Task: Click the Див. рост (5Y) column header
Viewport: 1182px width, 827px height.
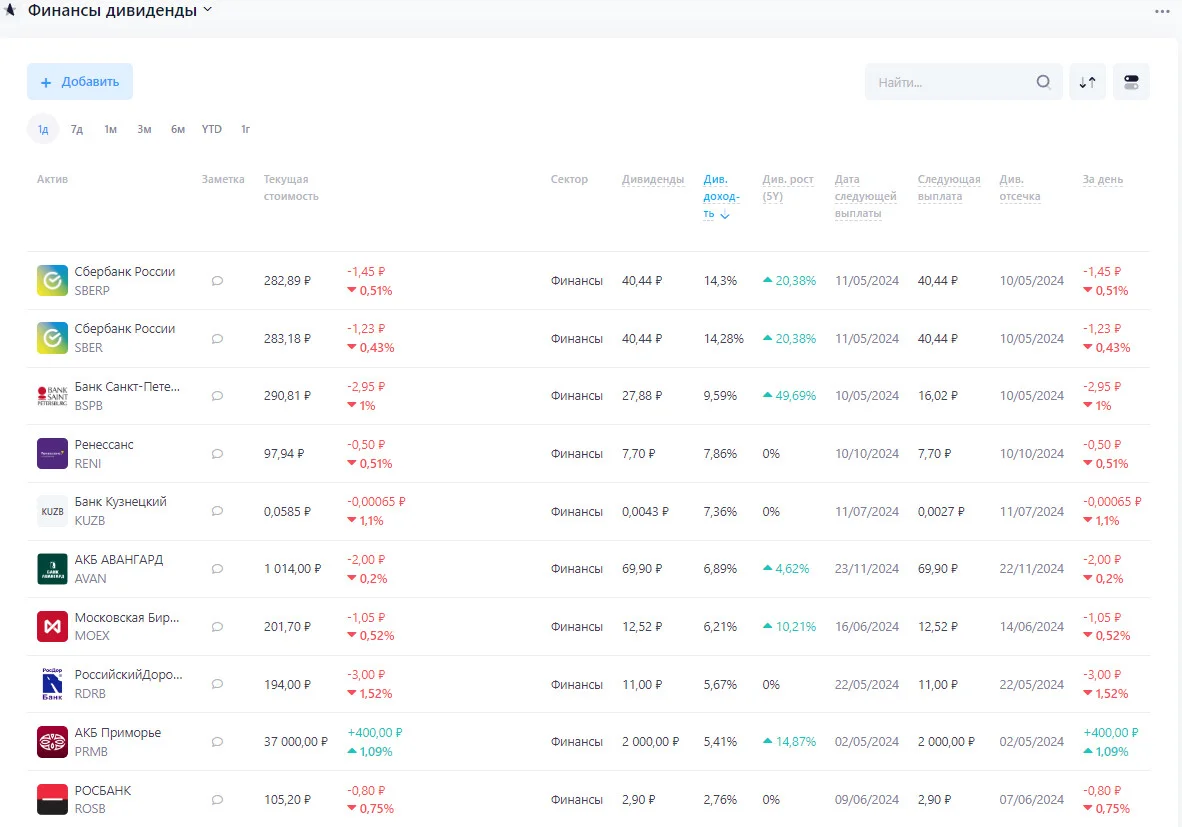Action: (x=788, y=188)
